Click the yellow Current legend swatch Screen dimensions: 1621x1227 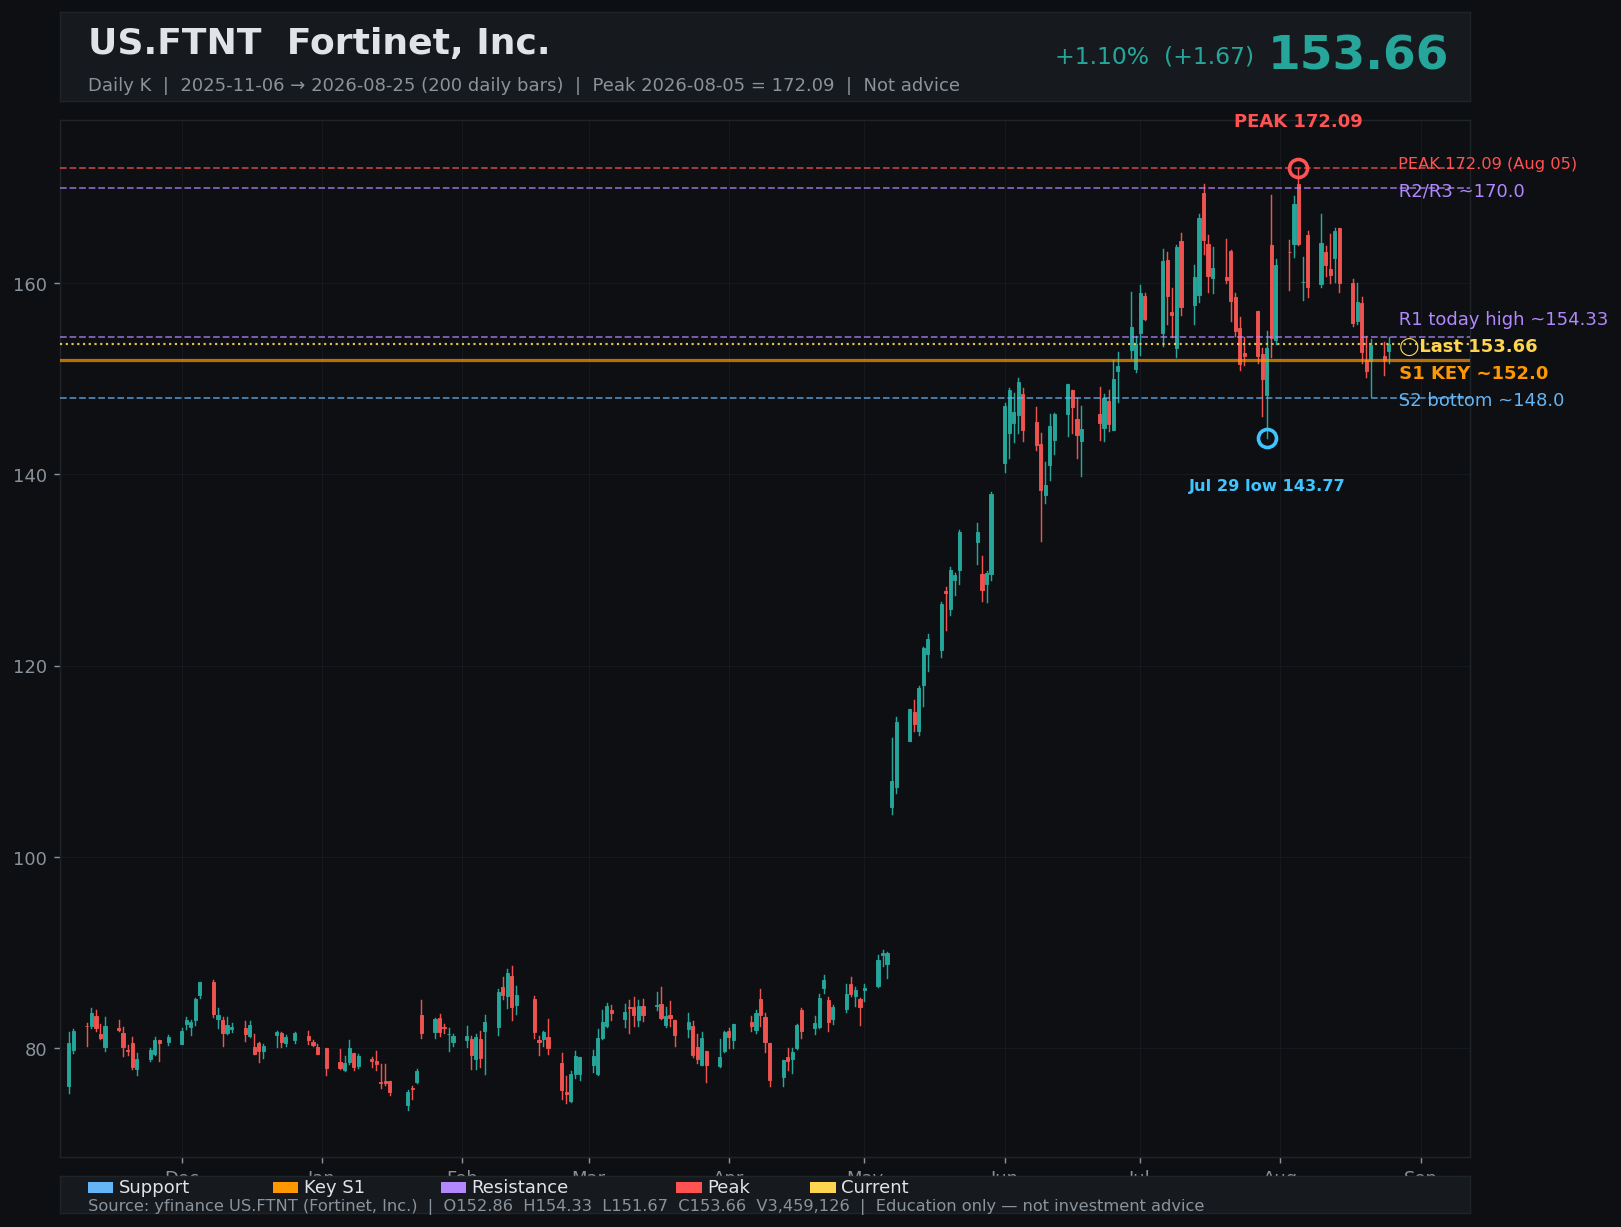click(822, 1187)
